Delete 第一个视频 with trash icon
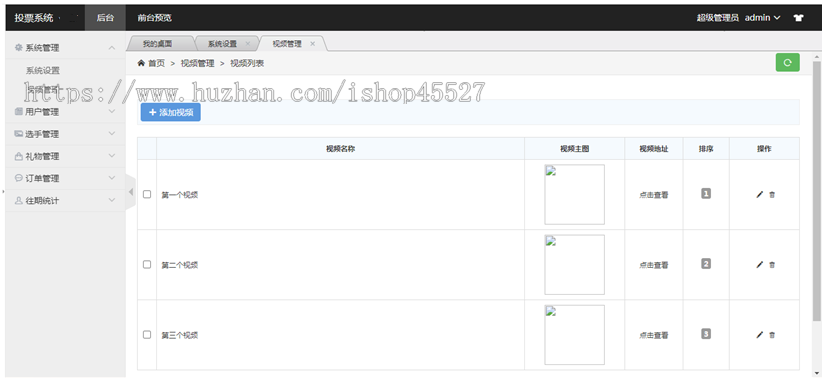824x380 pixels. tap(772, 194)
